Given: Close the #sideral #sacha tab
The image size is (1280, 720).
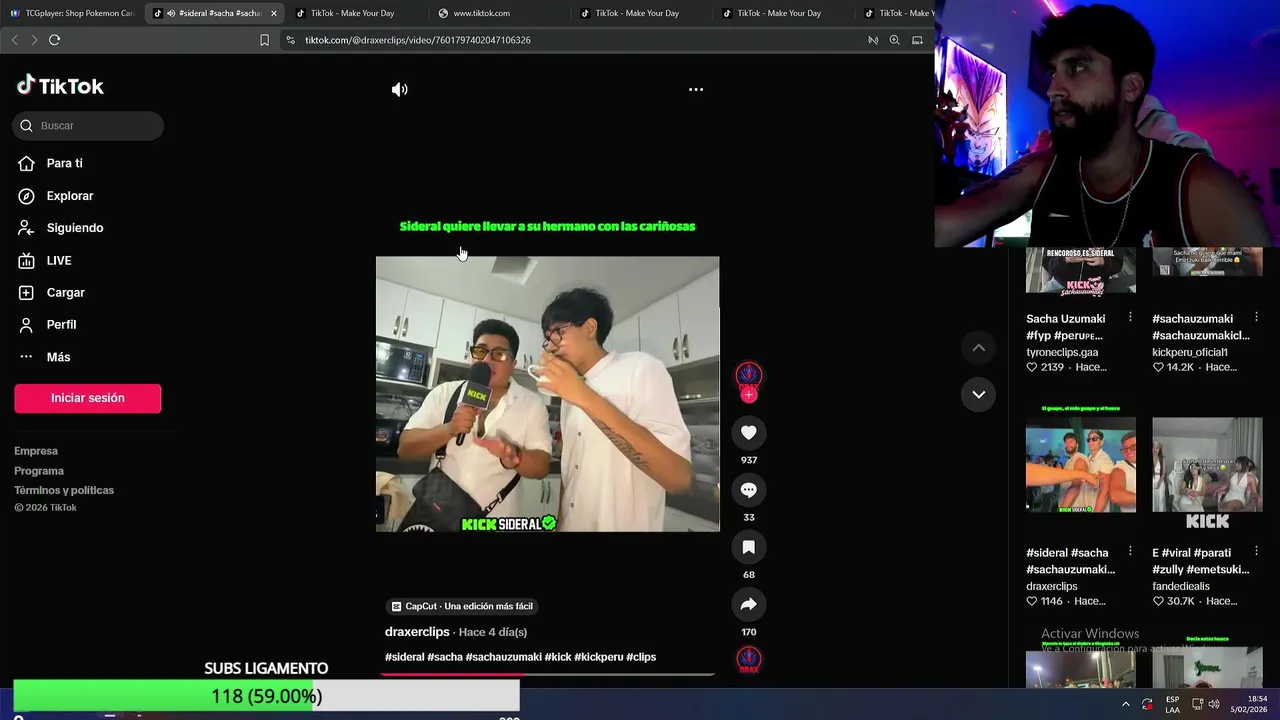Looking at the screenshot, I should tap(273, 13).
